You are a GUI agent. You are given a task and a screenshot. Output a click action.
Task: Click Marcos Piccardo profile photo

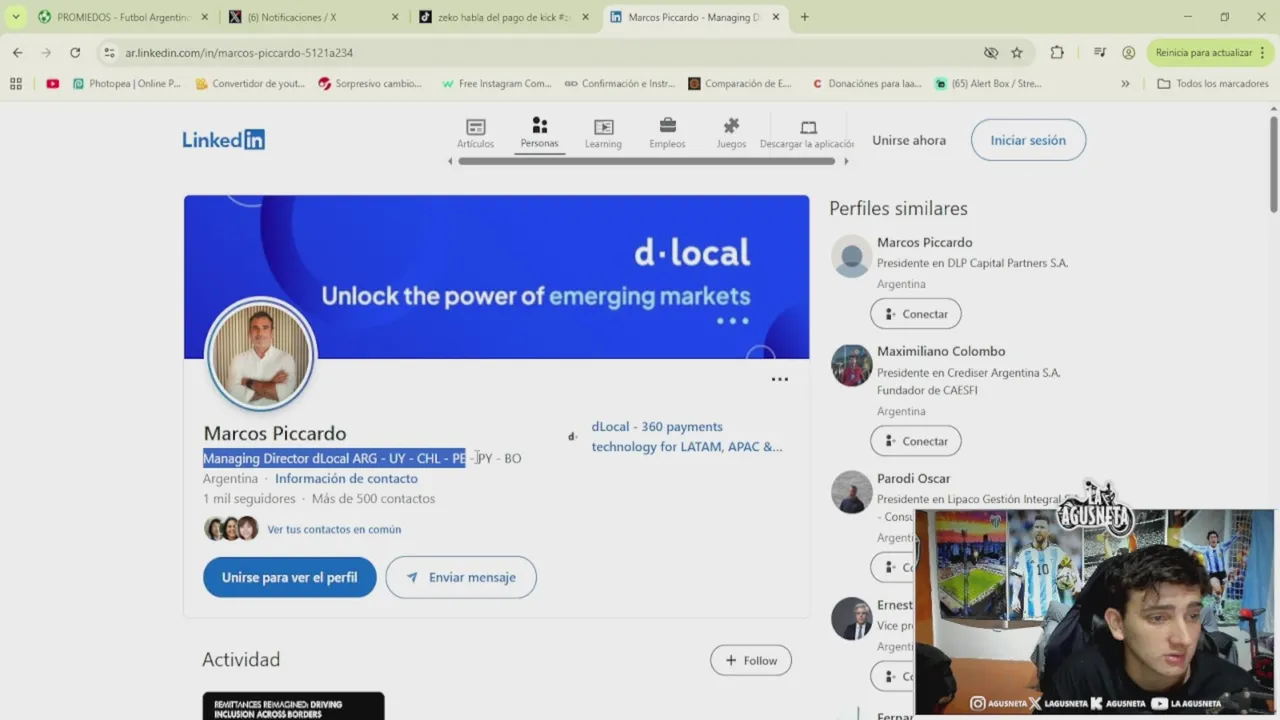(x=261, y=354)
